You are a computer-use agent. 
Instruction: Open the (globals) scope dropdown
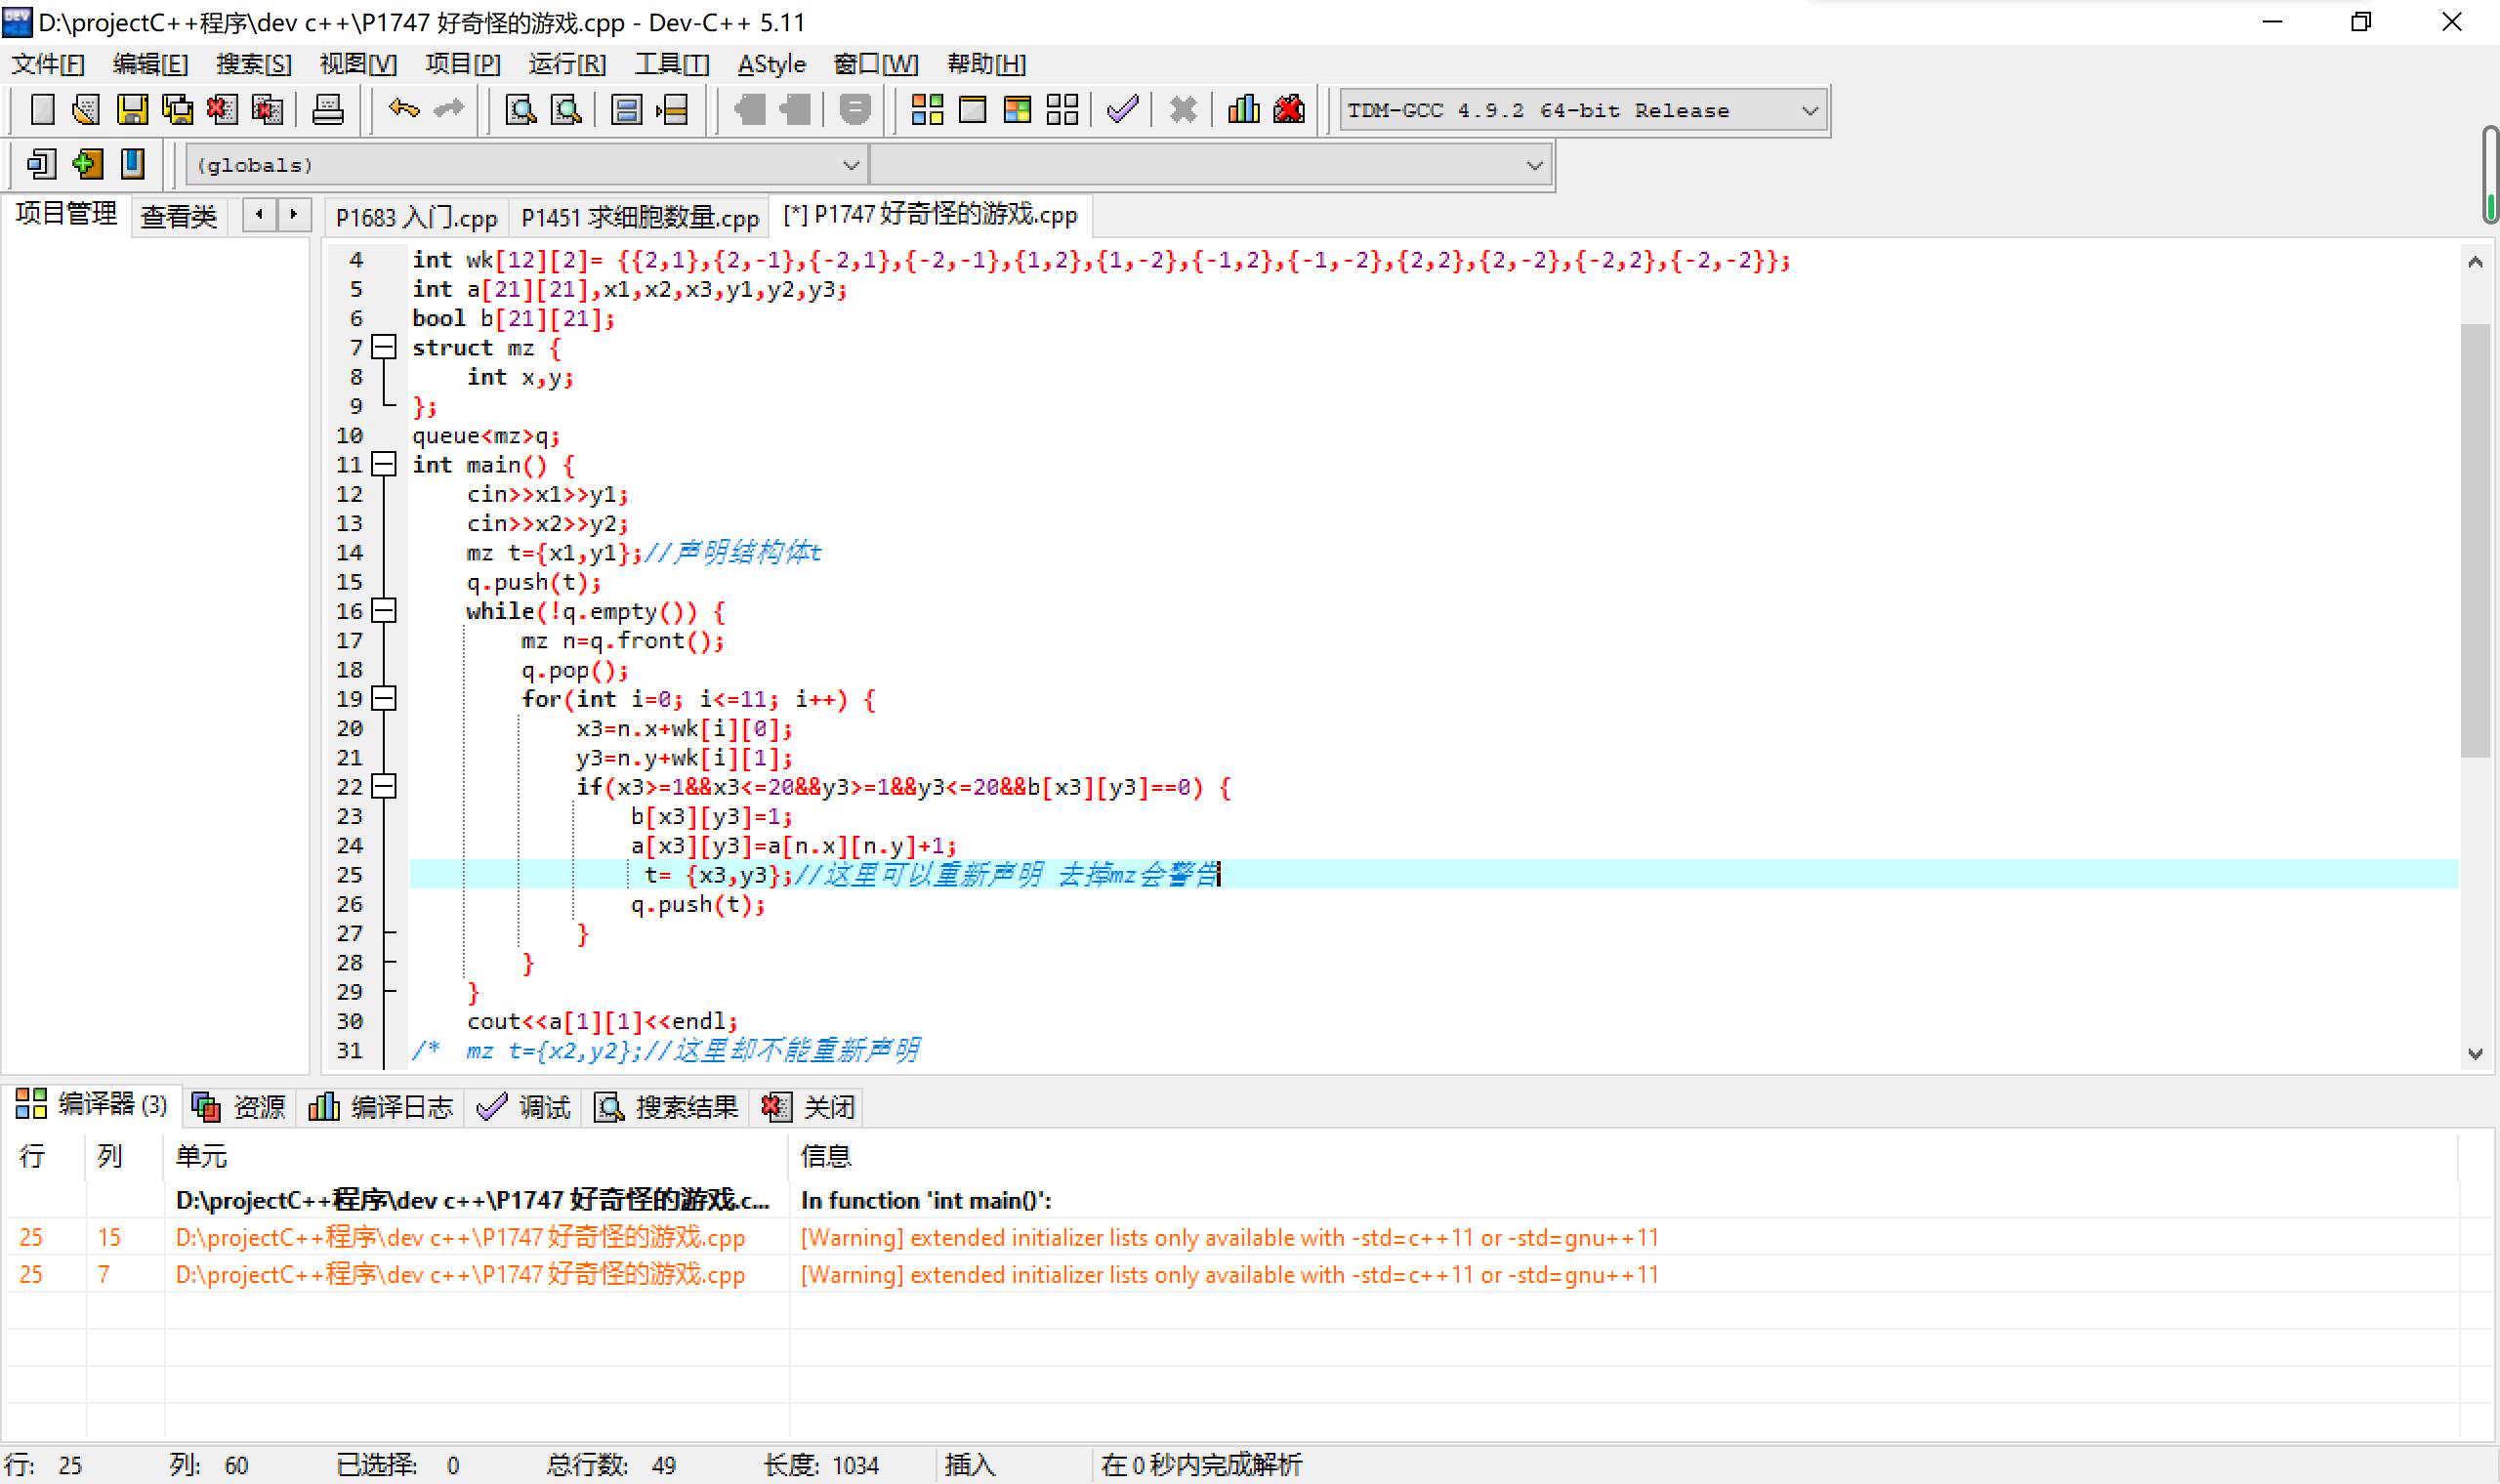(x=526, y=165)
